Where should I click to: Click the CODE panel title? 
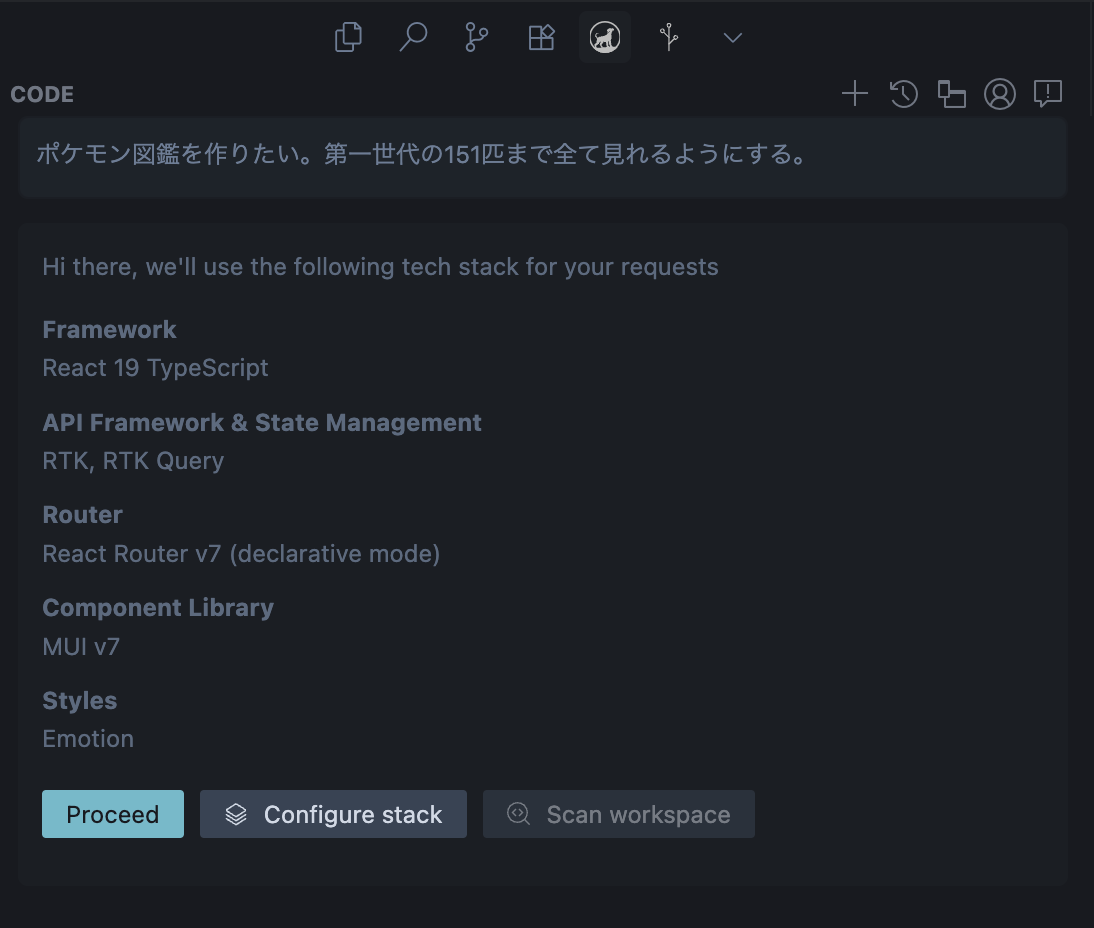[42, 94]
